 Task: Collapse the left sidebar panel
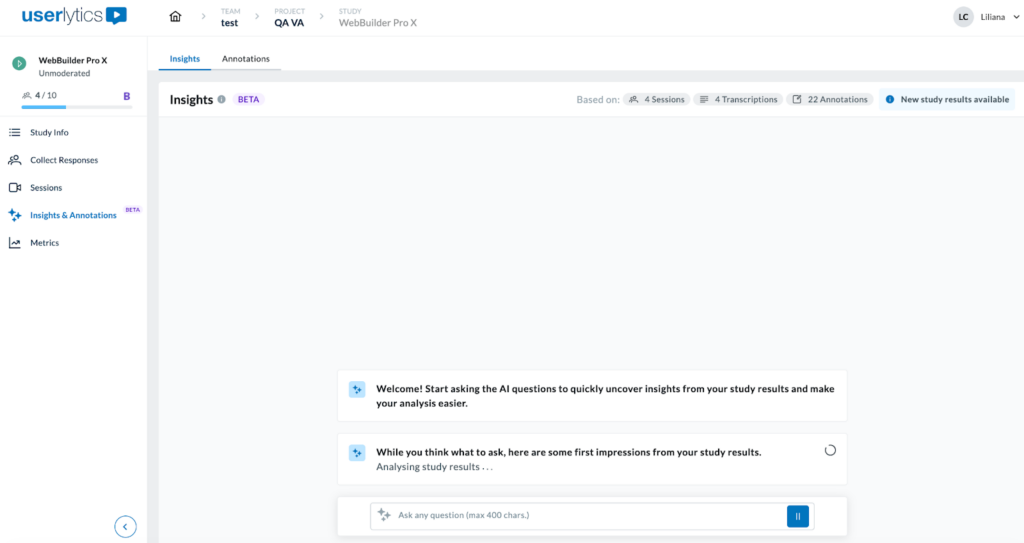(125, 526)
